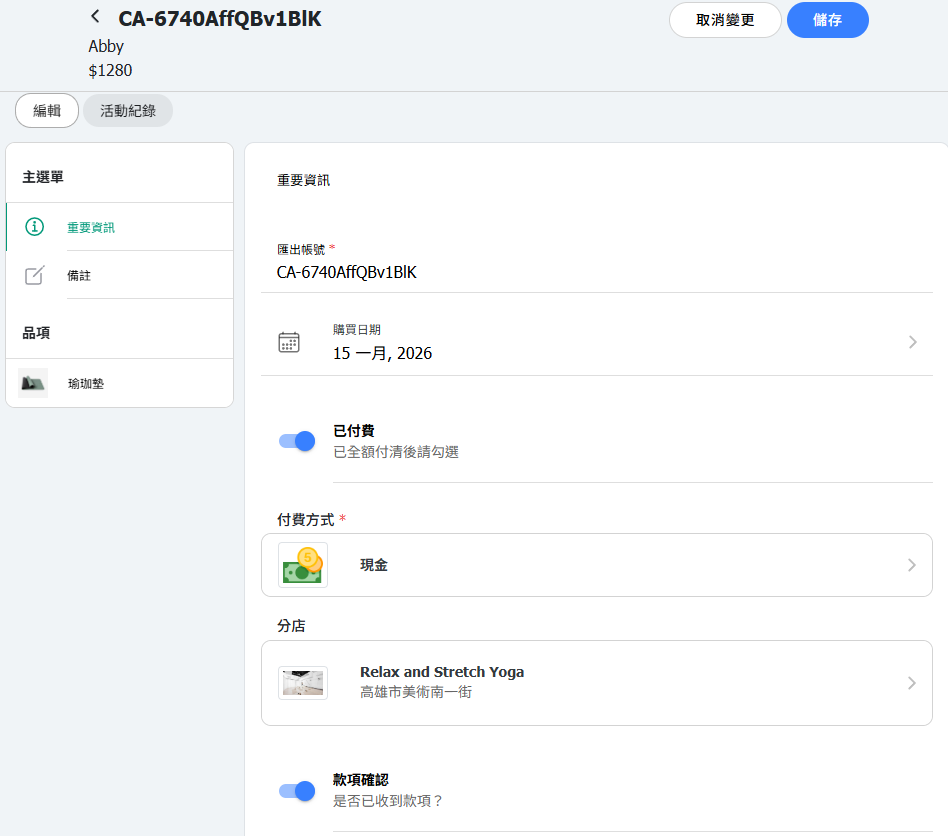Open the 瑜珈墊 item in sidebar

[86, 383]
